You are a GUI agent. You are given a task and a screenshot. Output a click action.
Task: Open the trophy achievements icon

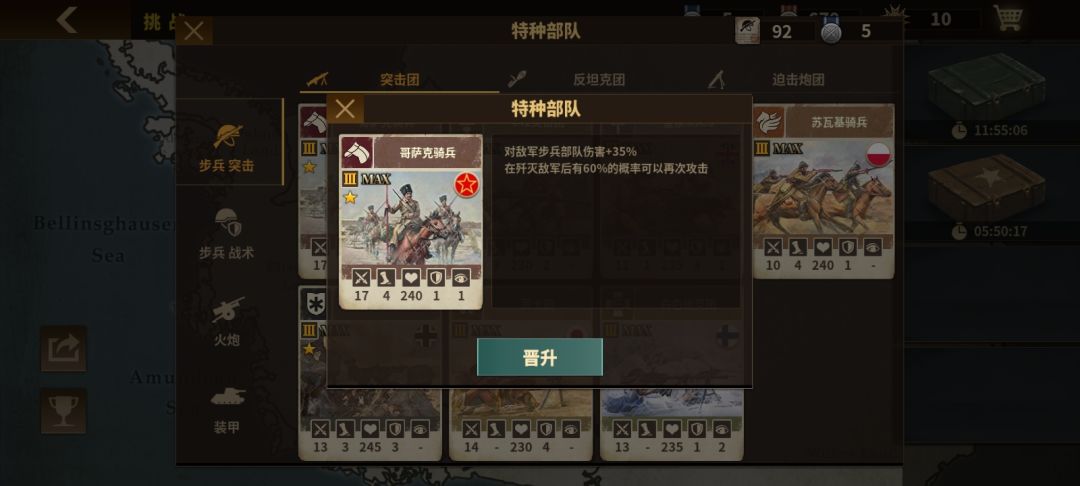(x=63, y=411)
